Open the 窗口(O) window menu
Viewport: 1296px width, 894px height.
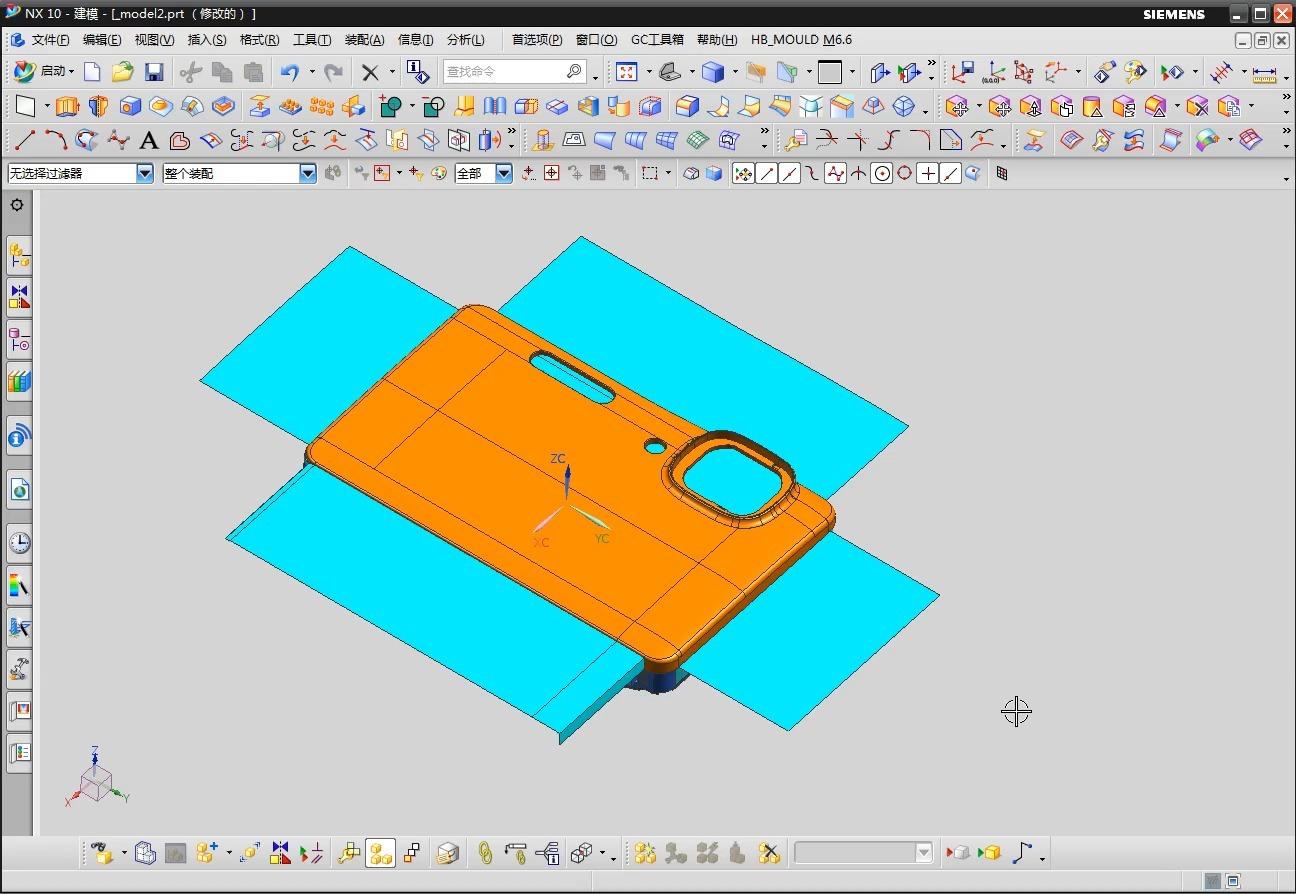tap(597, 40)
